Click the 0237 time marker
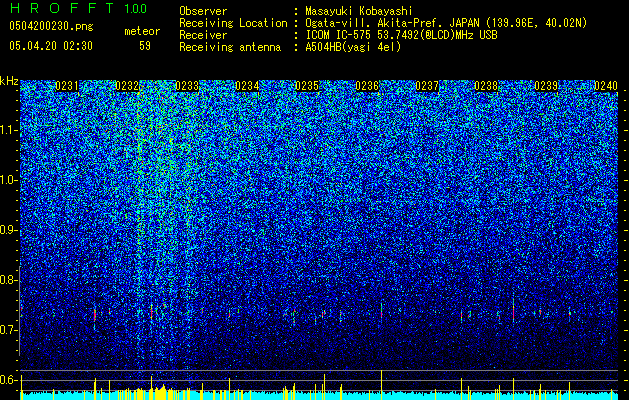The width and height of the screenshot is (629, 400). [427, 86]
